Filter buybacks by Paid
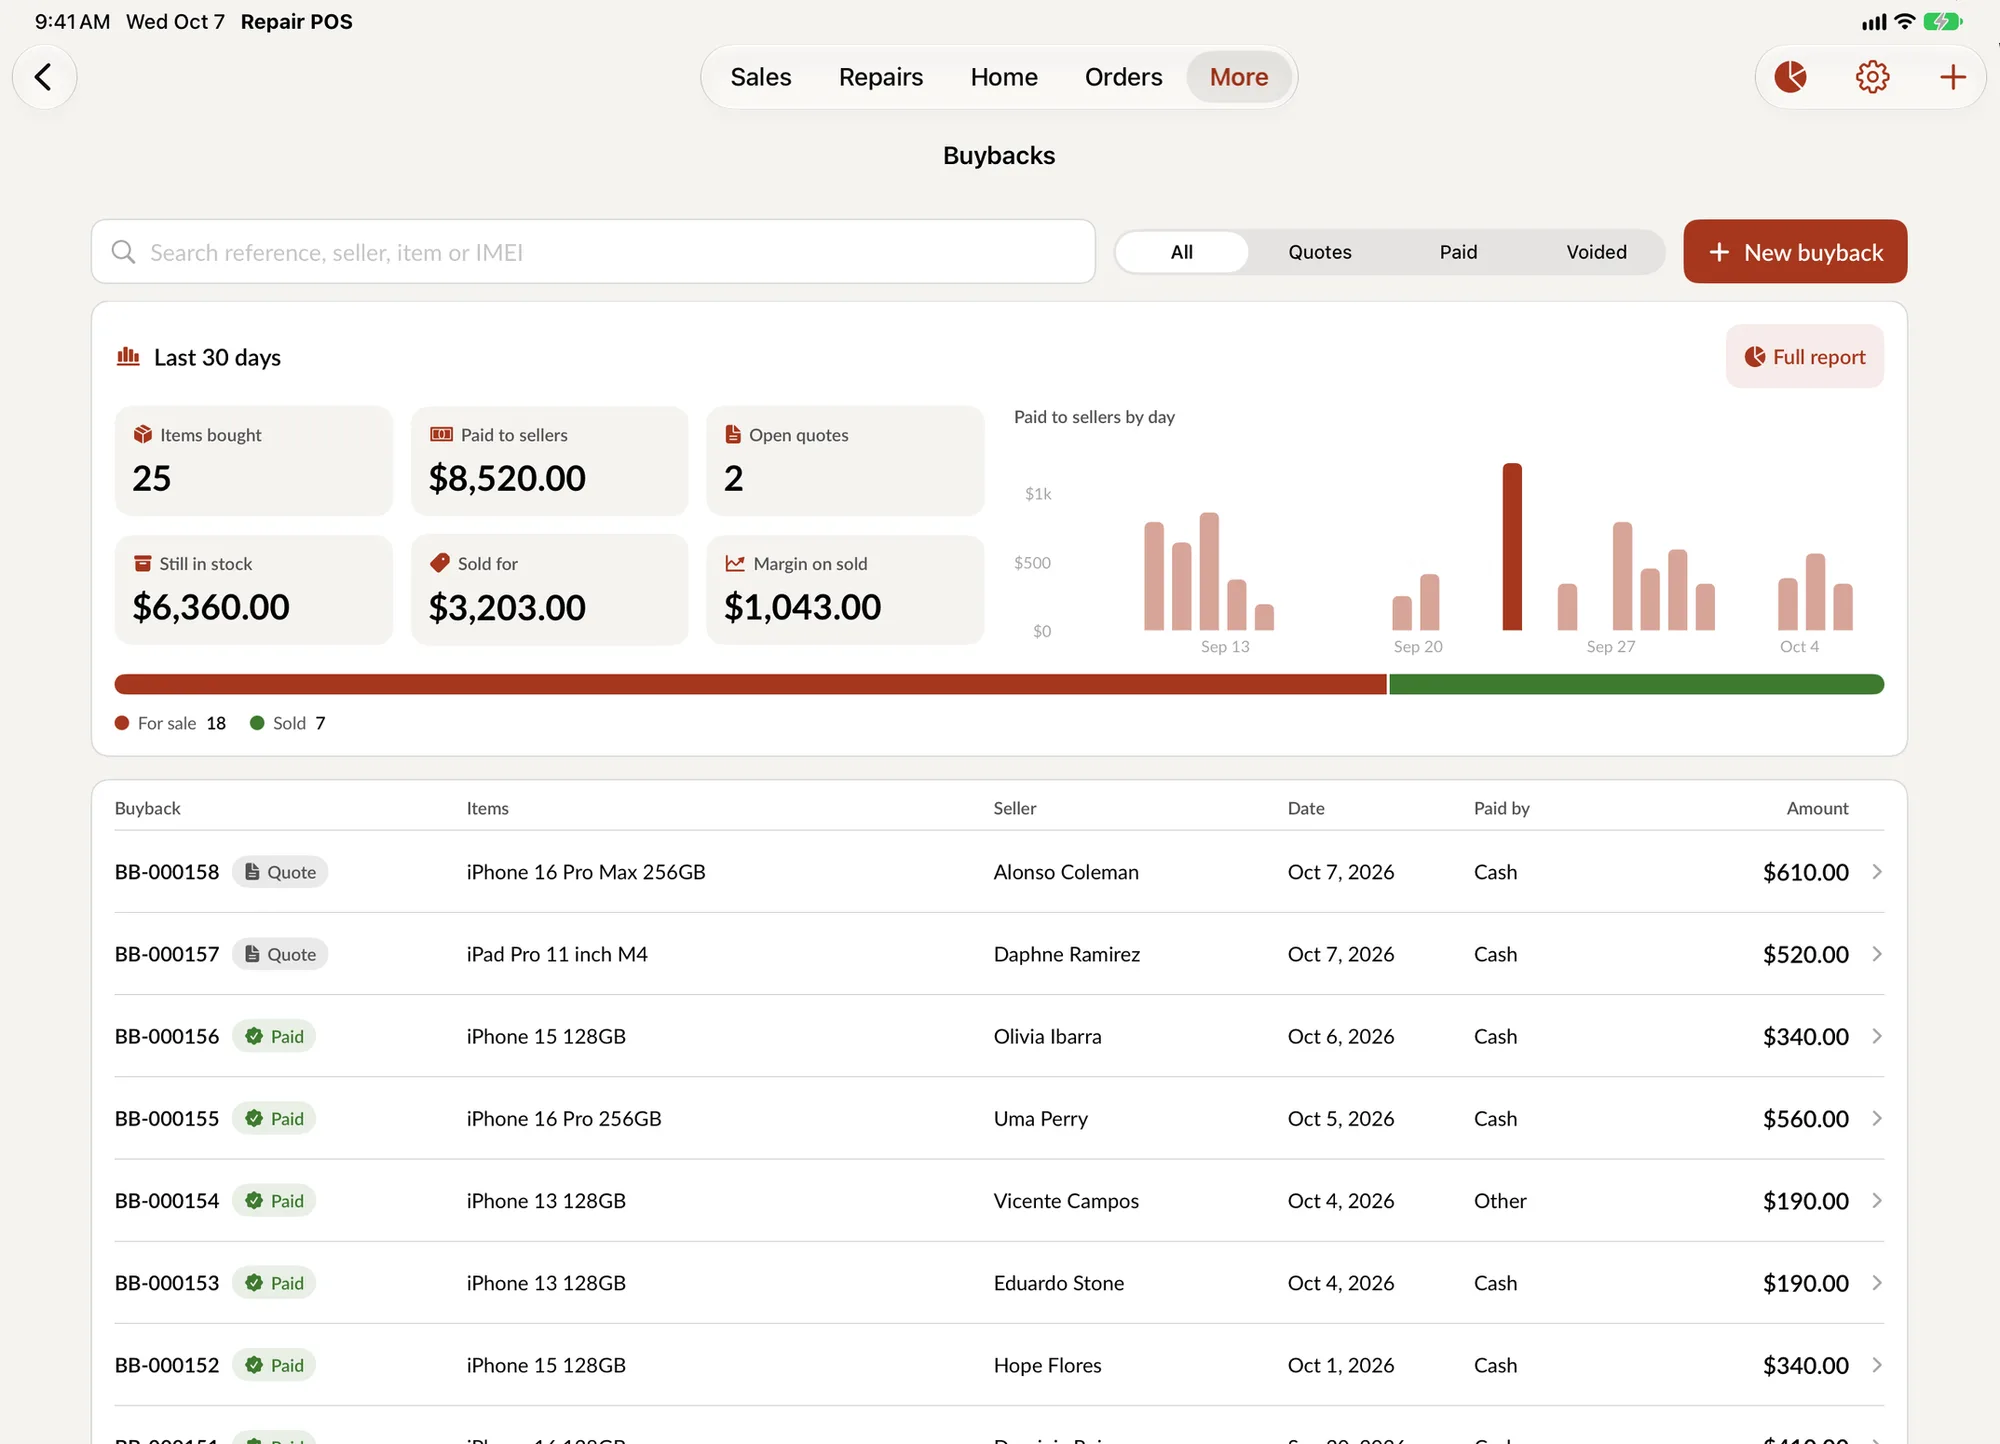The height and width of the screenshot is (1444, 2000). click(1458, 252)
